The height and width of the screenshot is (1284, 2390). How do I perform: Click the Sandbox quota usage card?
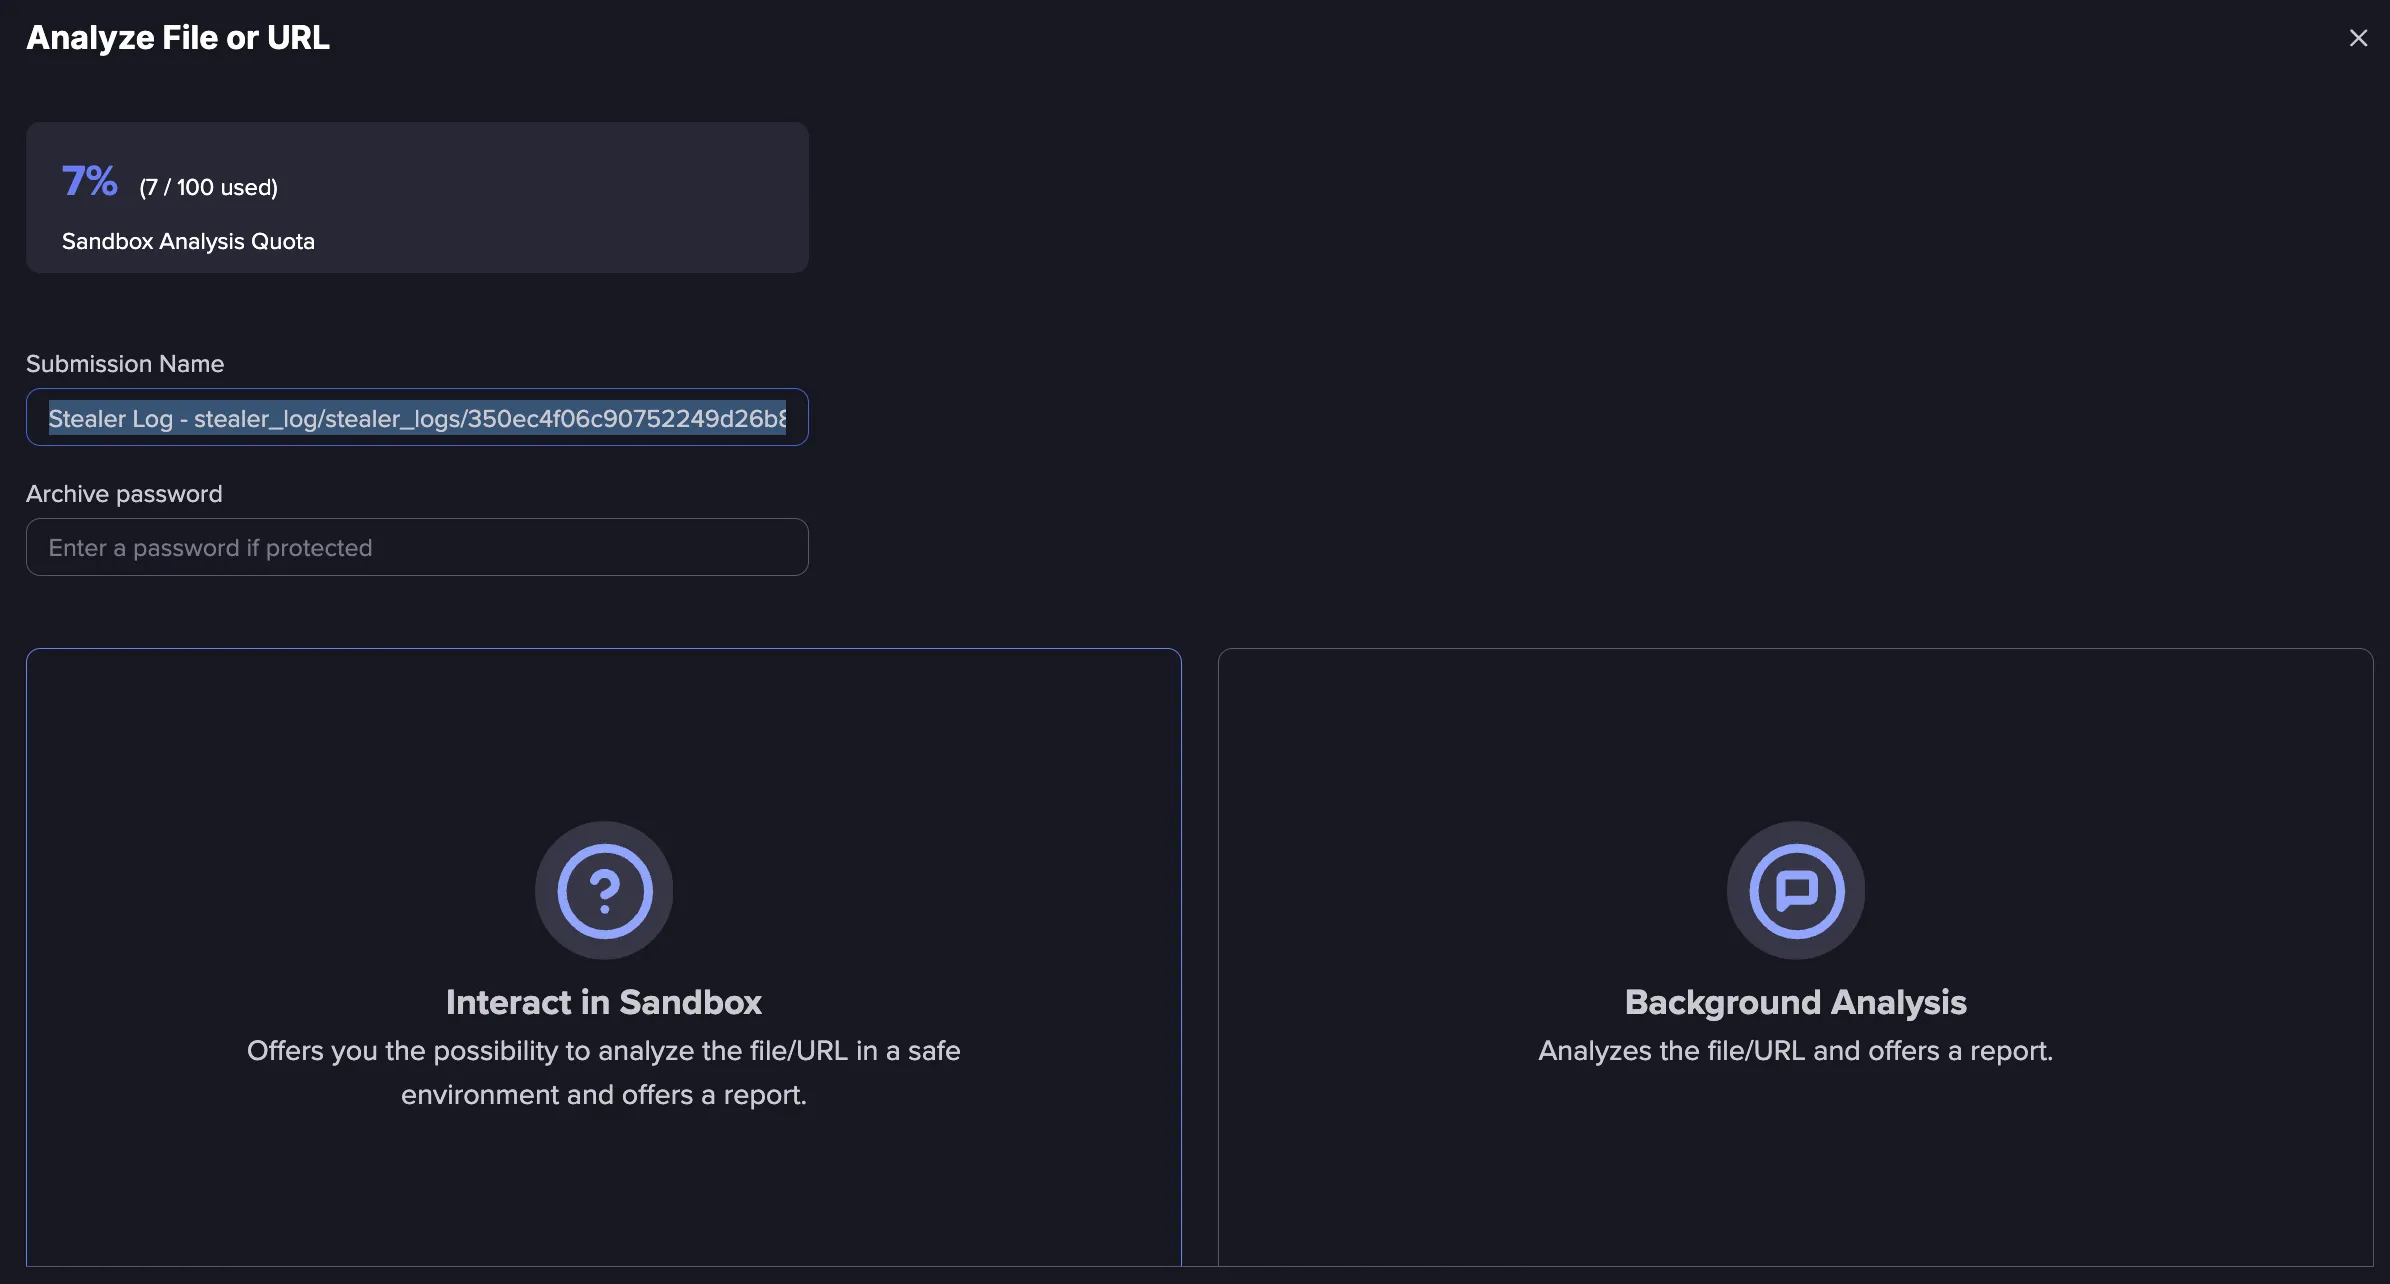pos(417,197)
